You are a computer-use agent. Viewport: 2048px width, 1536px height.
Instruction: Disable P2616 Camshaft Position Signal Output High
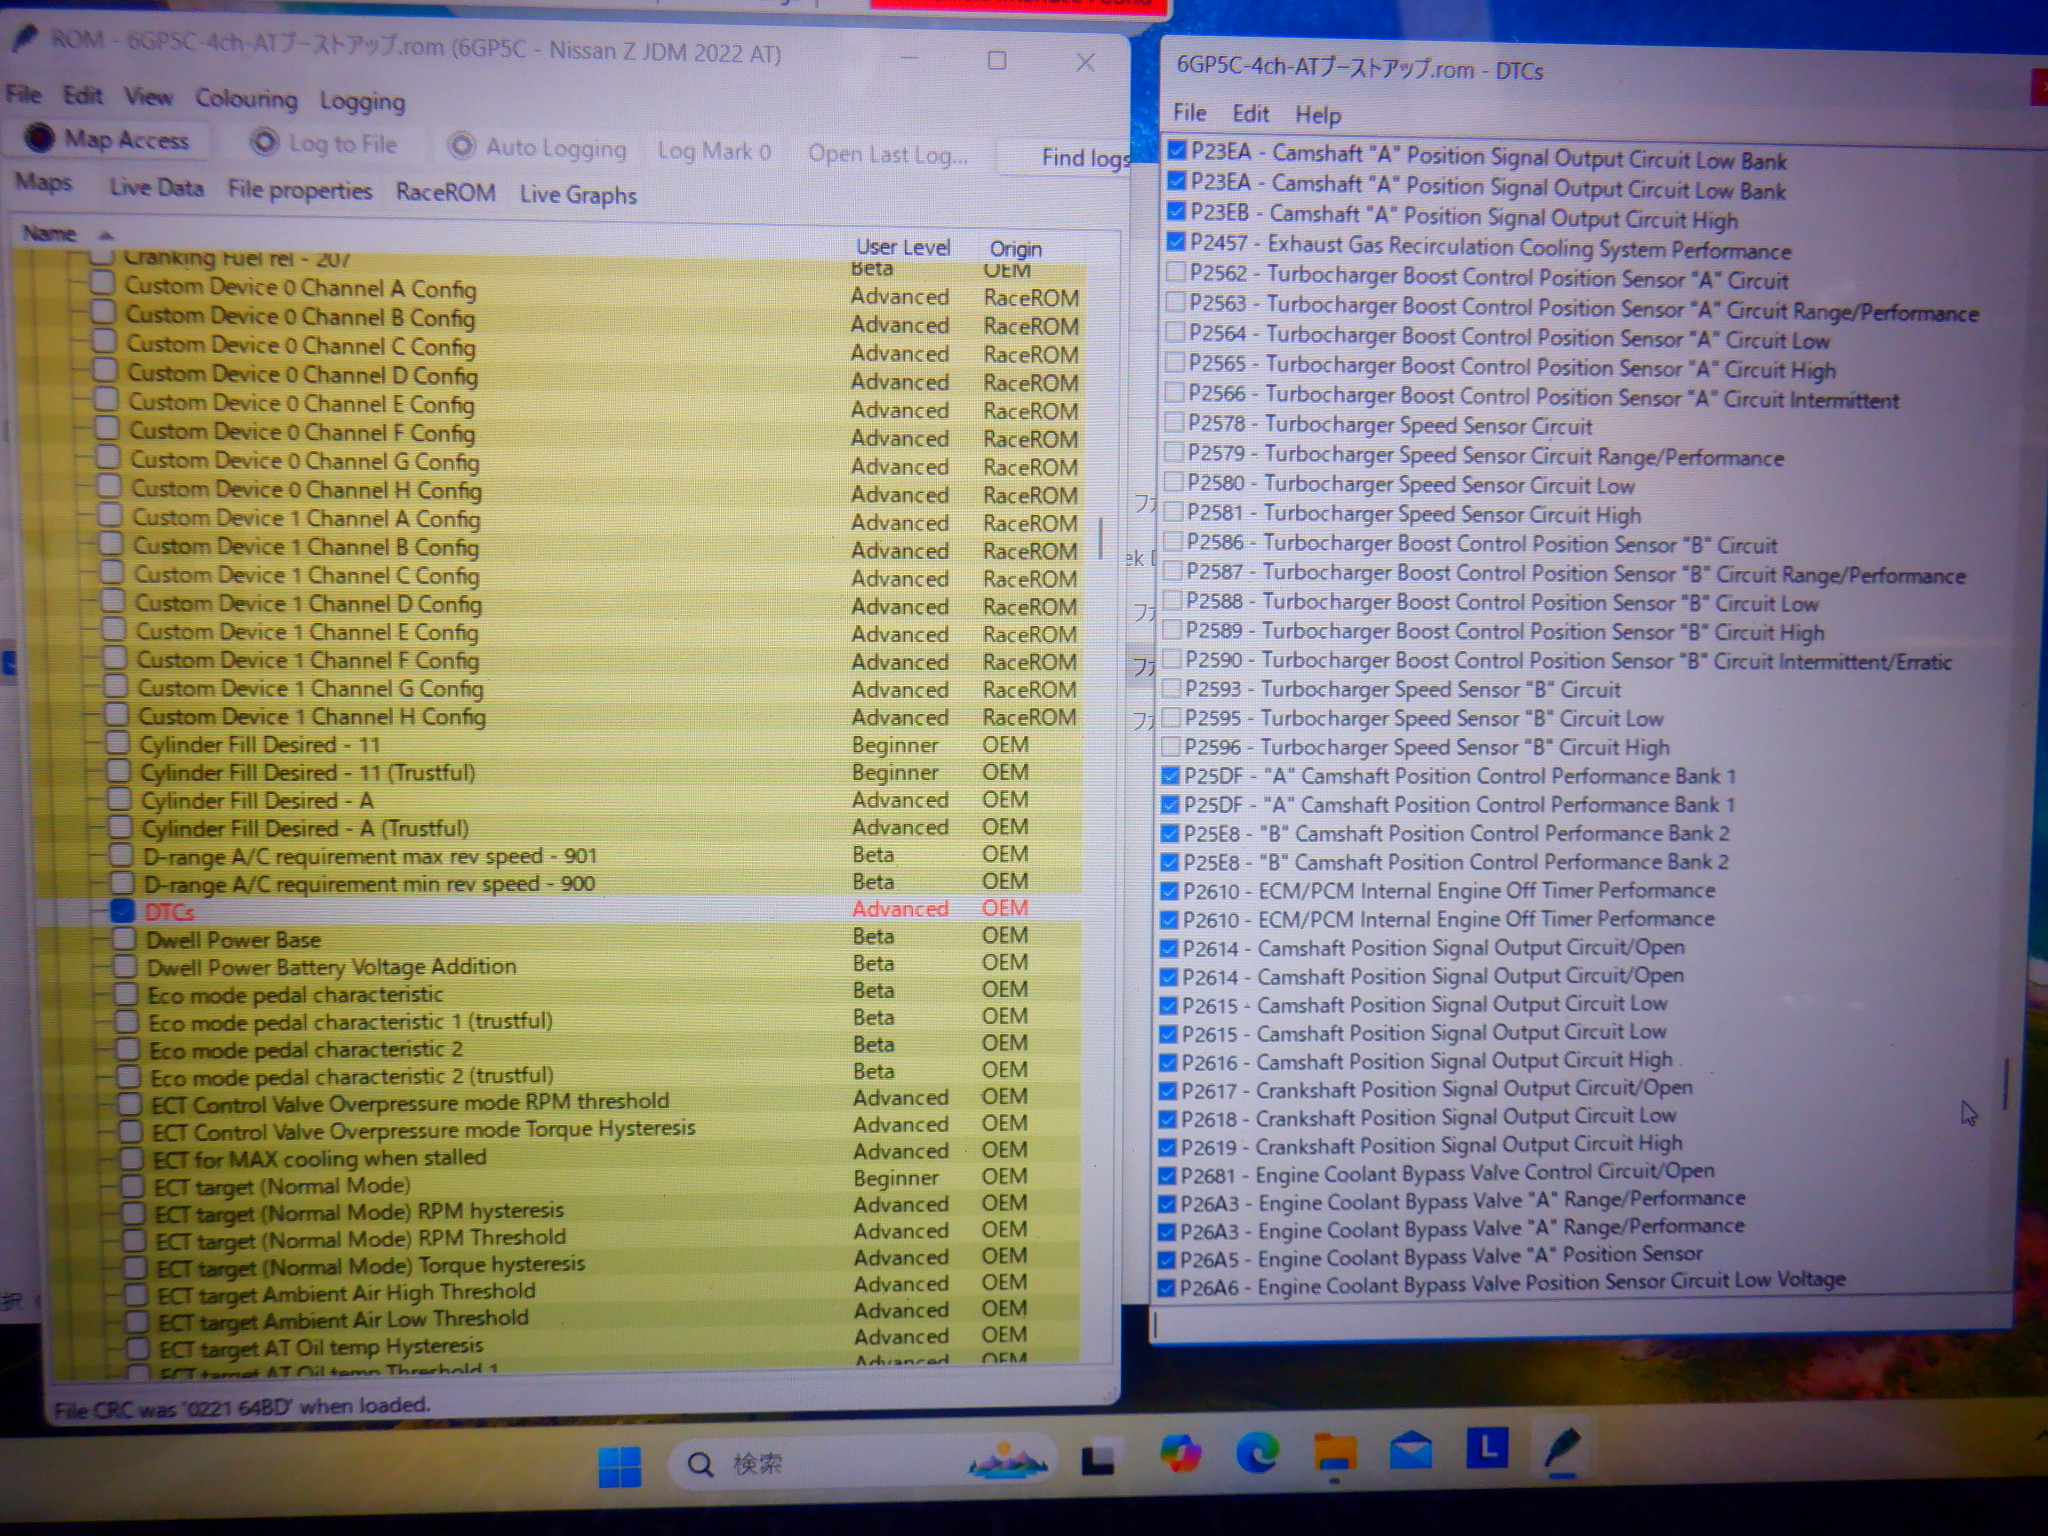coord(1167,1061)
